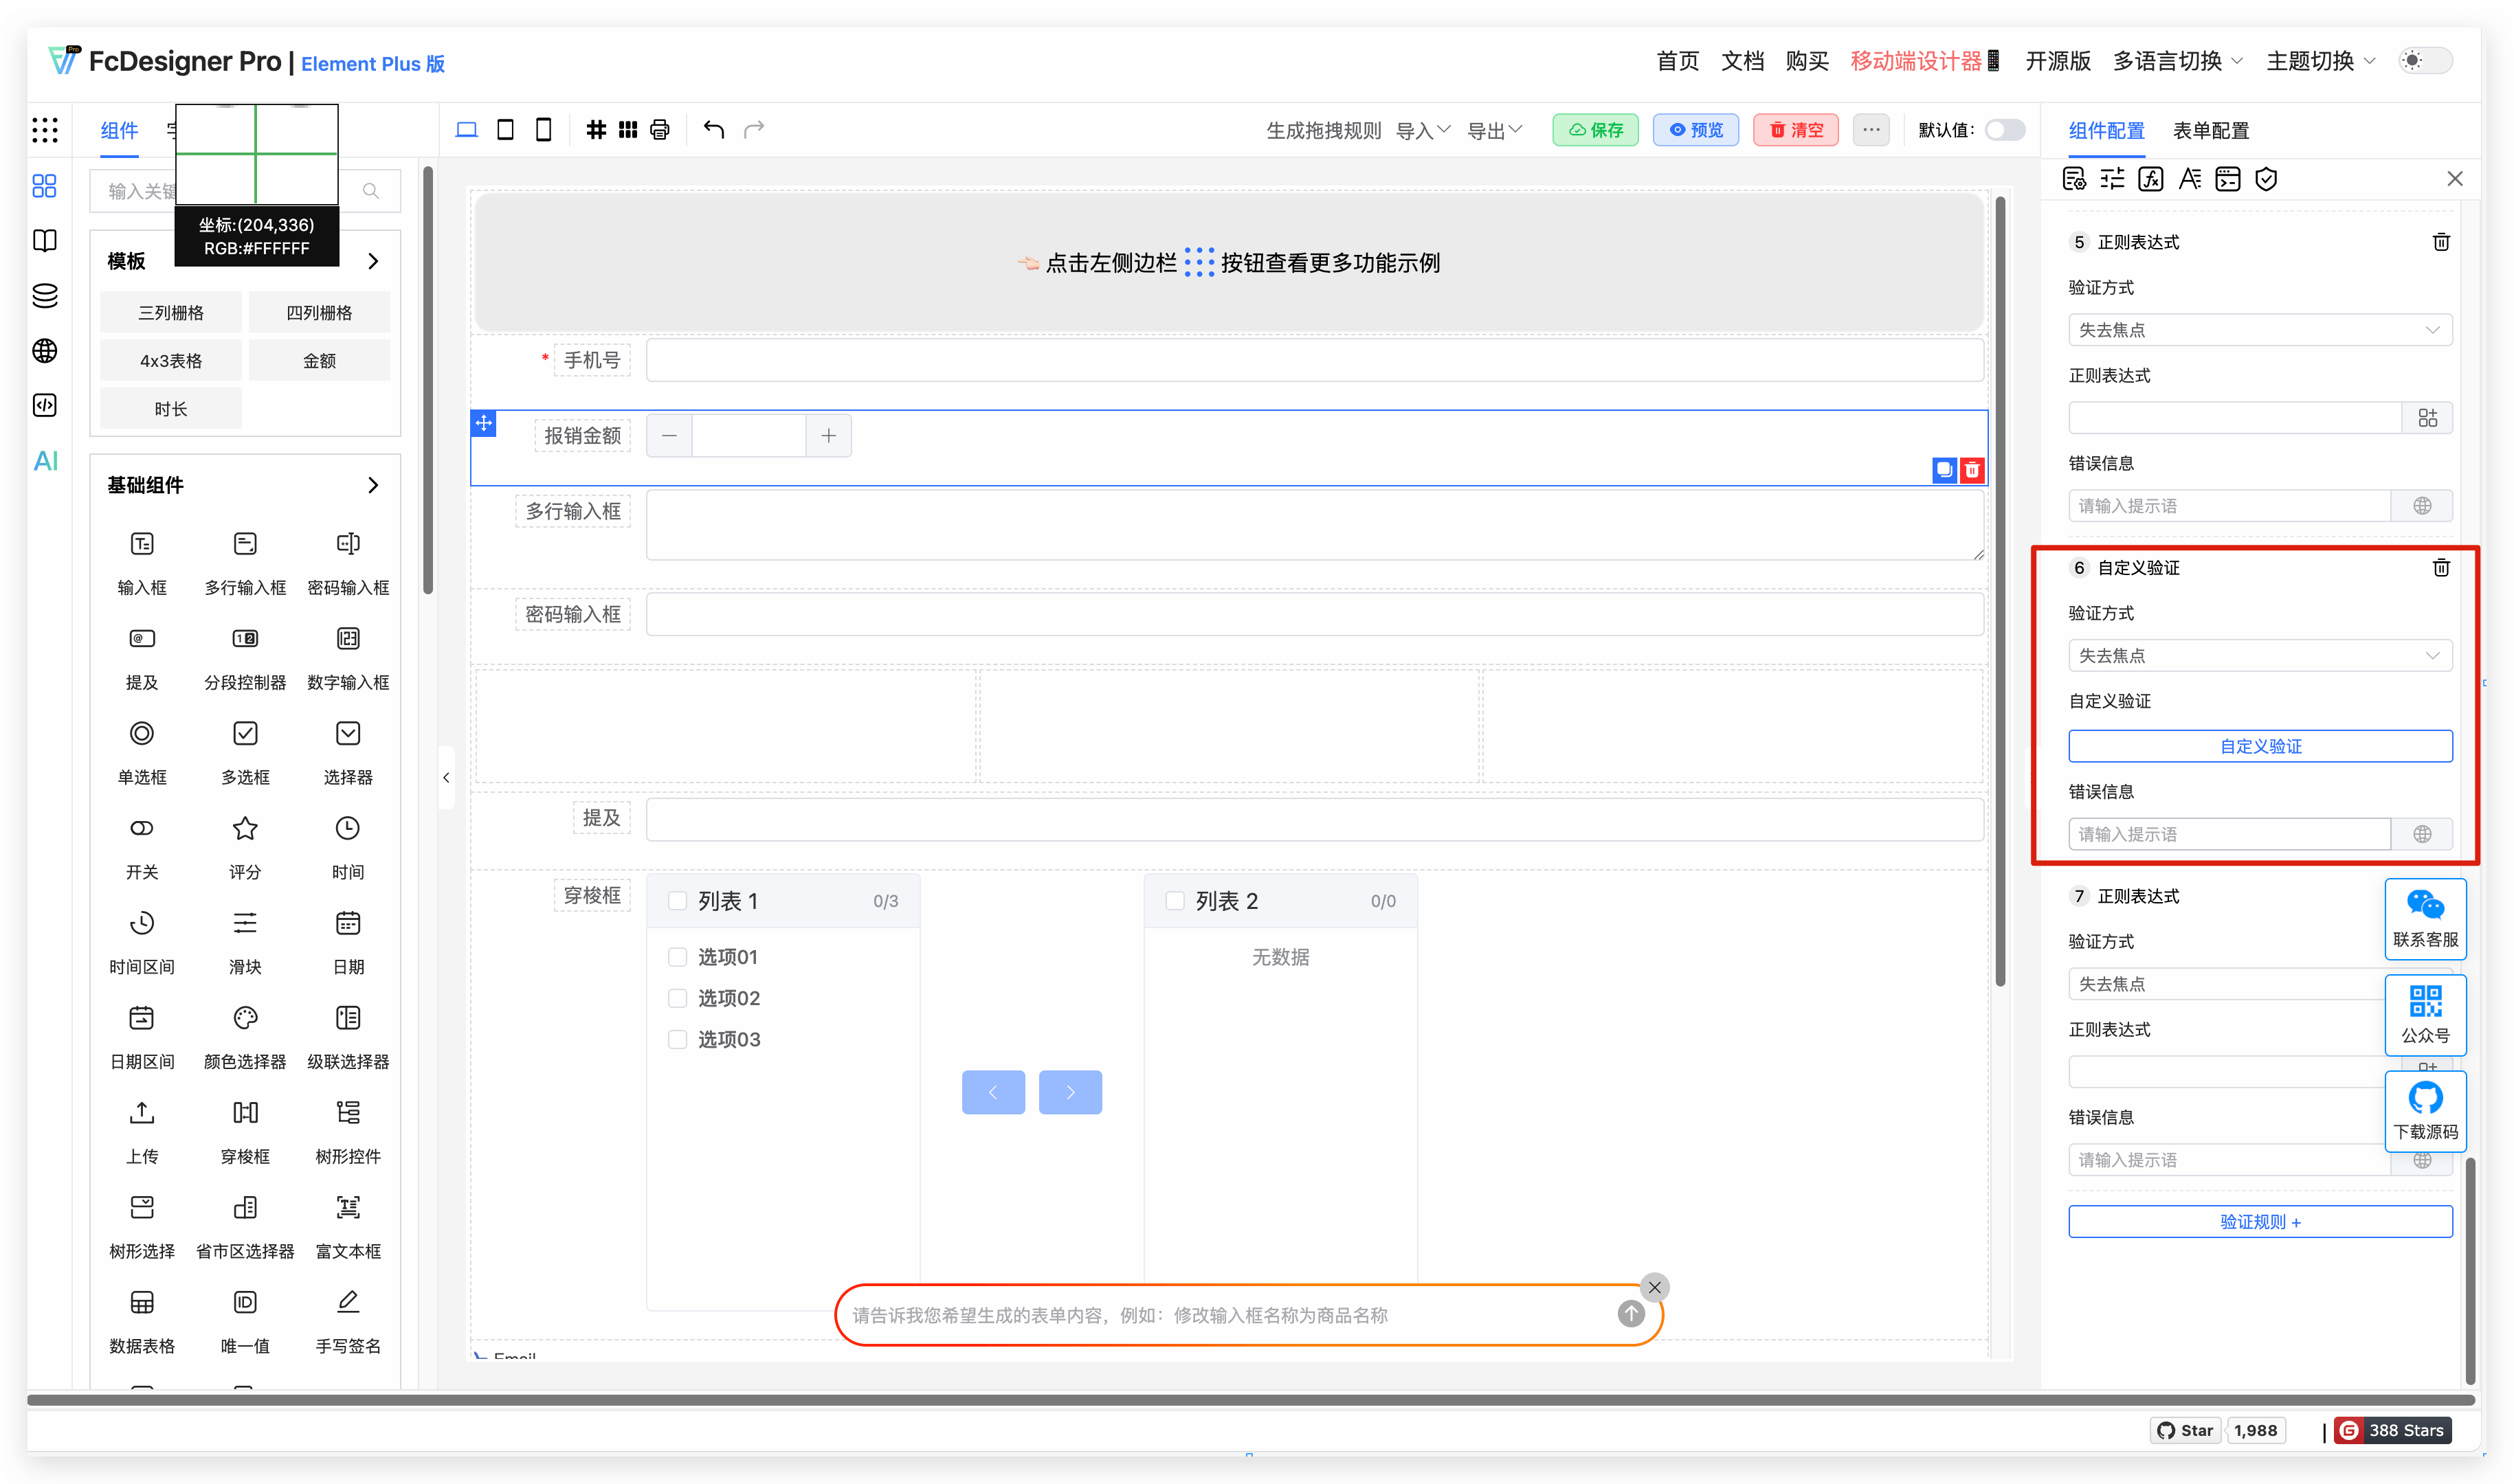Image resolution: width=2514 pixels, height=1484 pixels.
Task: Click the 保存 button
Action: point(1595,130)
